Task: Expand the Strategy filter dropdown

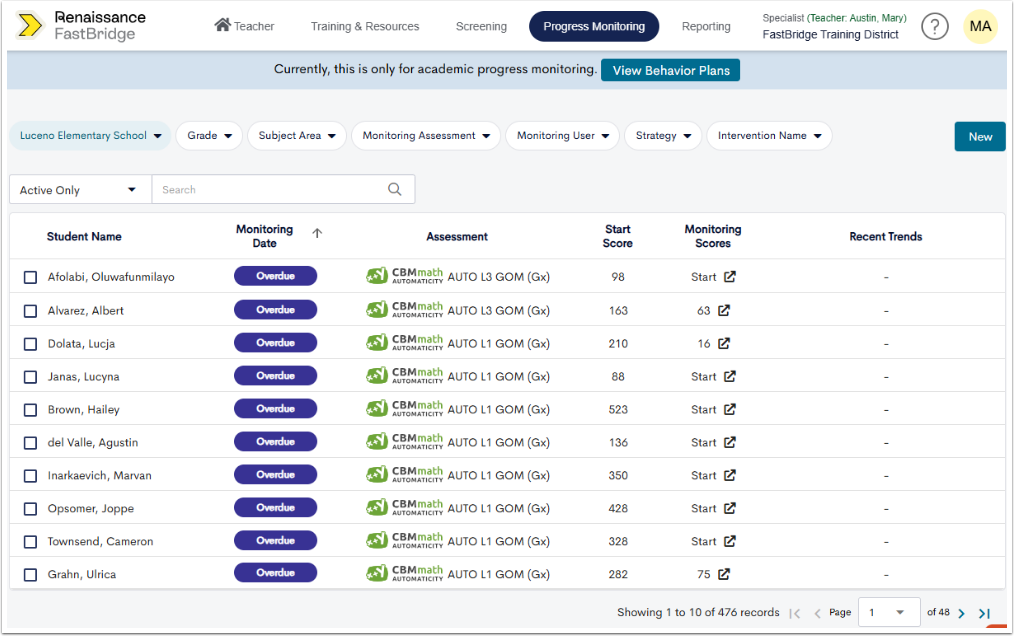Action: (x=663, y=136)
